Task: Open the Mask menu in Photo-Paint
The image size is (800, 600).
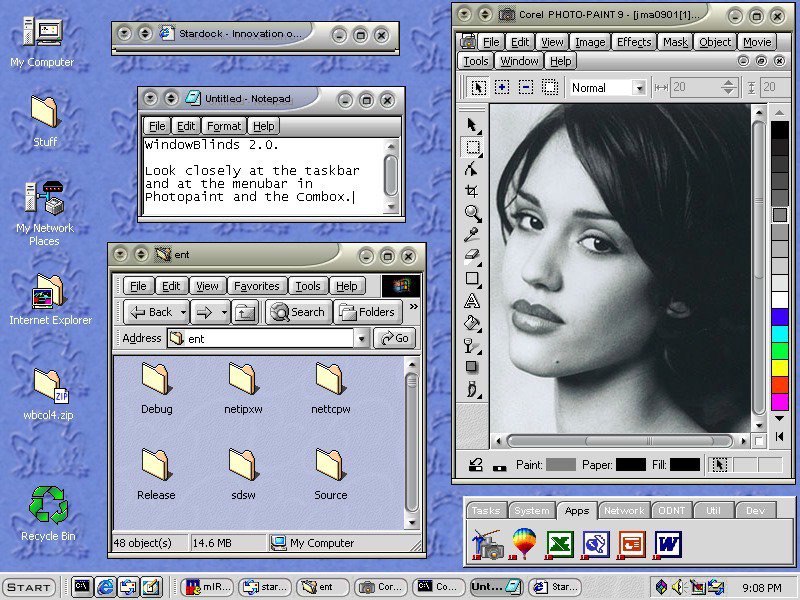Action: 675,42
